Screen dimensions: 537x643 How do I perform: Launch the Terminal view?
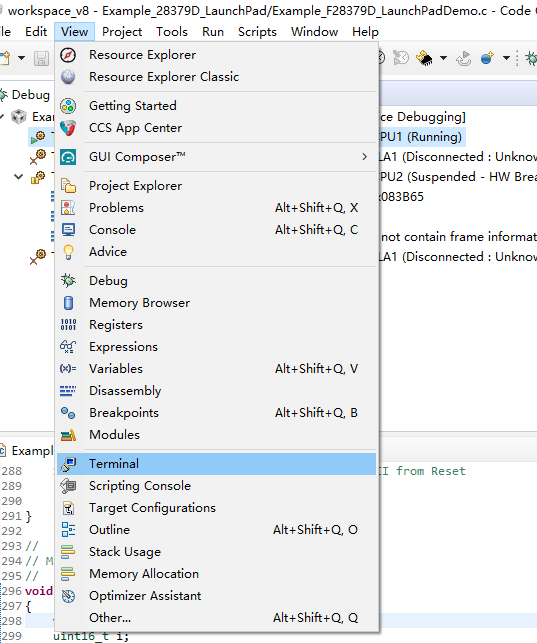216,464
